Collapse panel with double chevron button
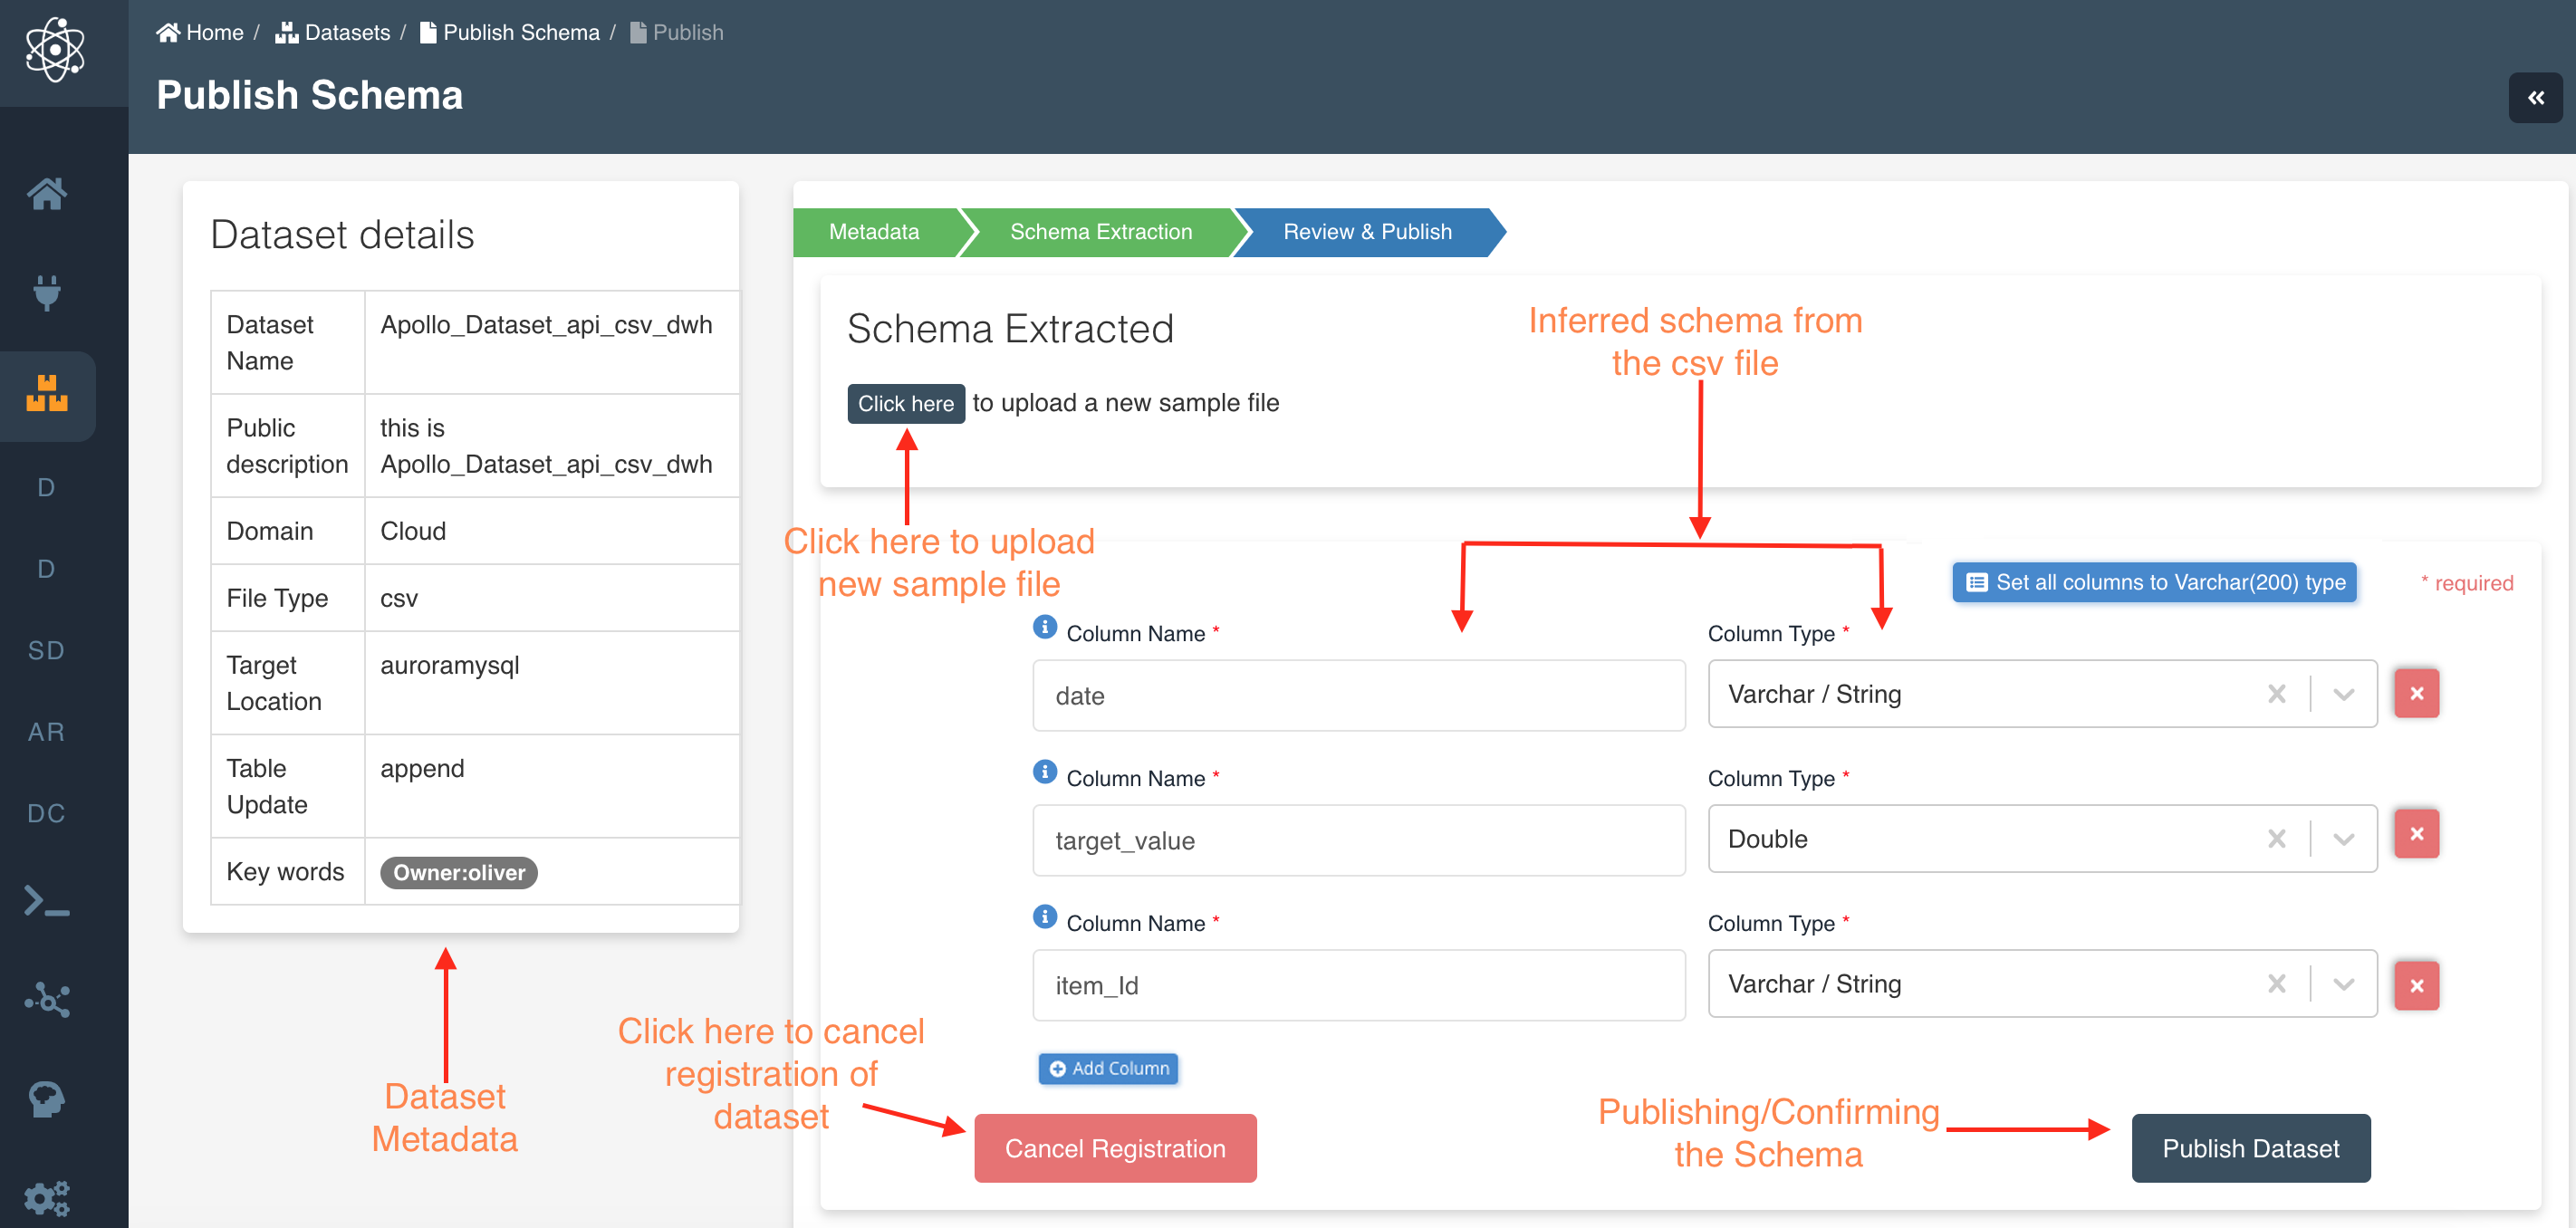The height and width of the screenshot is (1228, 2576). (2535, 98)
